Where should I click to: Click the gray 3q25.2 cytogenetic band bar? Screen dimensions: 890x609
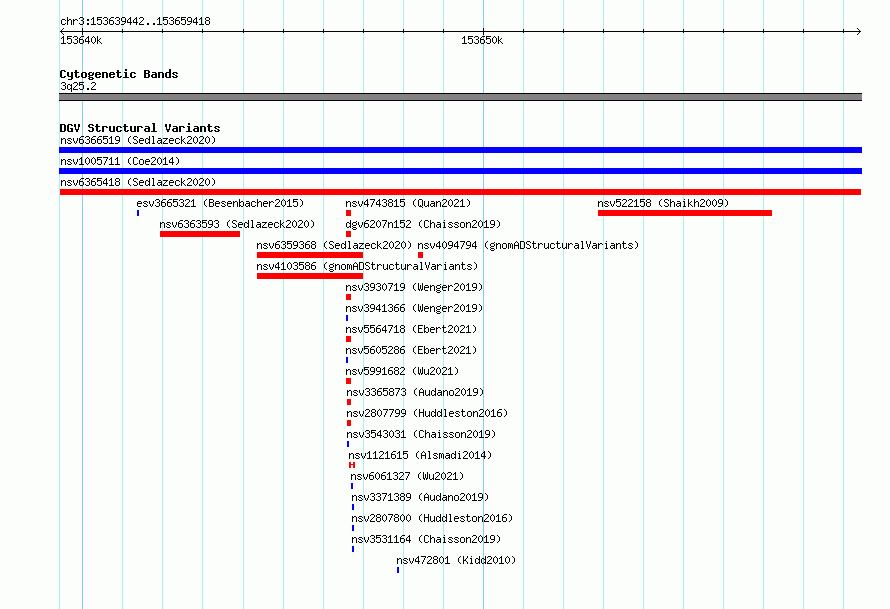coord(460,97)
